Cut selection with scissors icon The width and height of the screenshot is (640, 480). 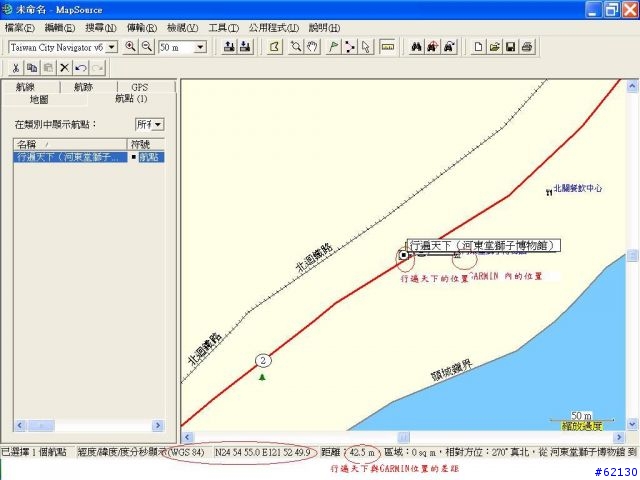click(x=16, y=68)
